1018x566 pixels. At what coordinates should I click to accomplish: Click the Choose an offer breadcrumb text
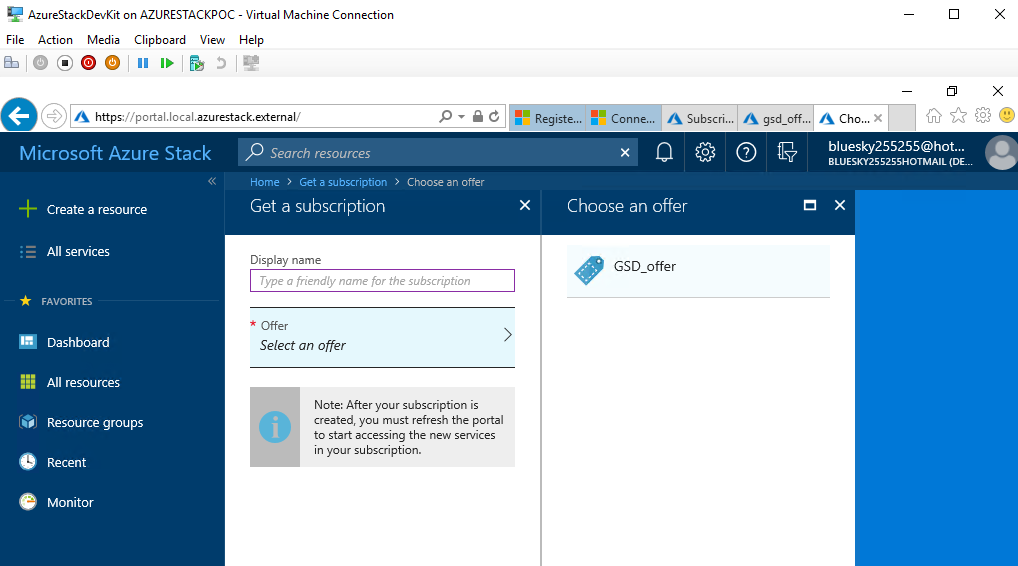pyautogui.click(x=445, y=182)
